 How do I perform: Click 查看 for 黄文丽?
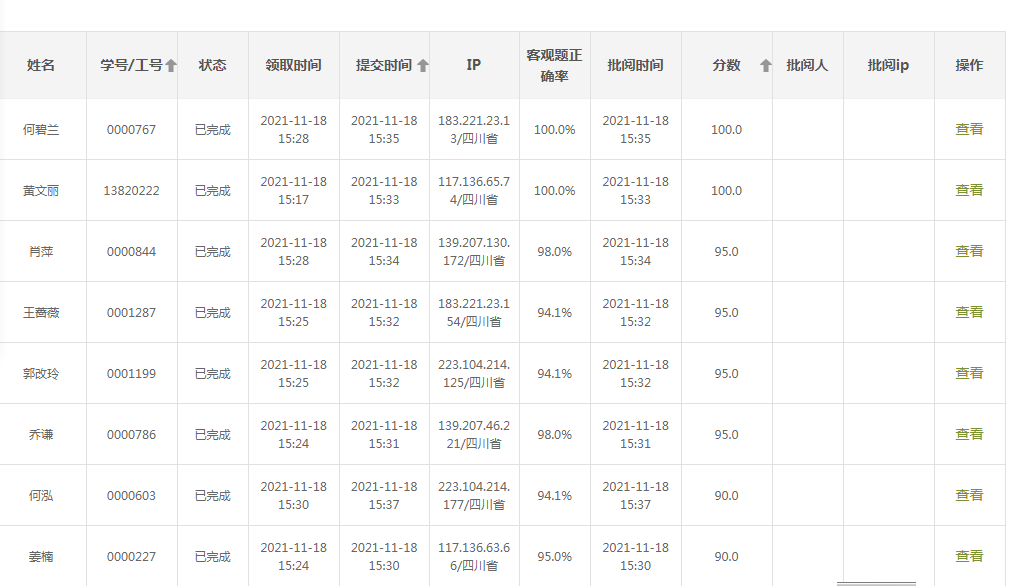point(969,190)
